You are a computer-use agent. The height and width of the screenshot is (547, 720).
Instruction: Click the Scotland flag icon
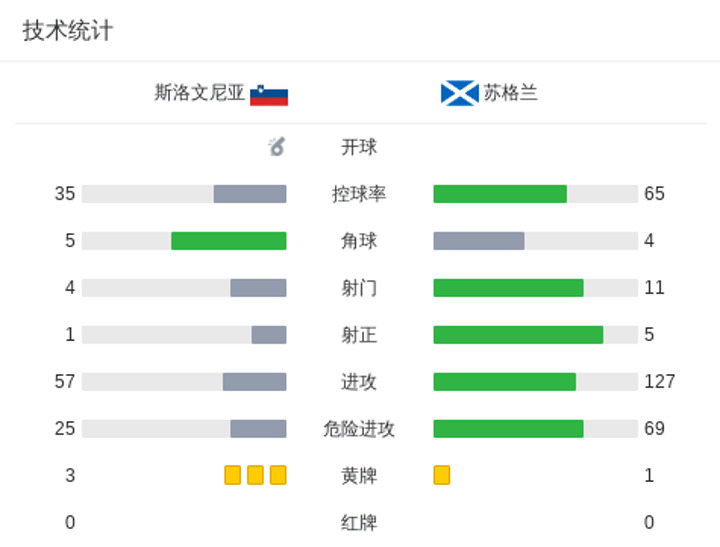pyautogui.click(x=460, y=93)
